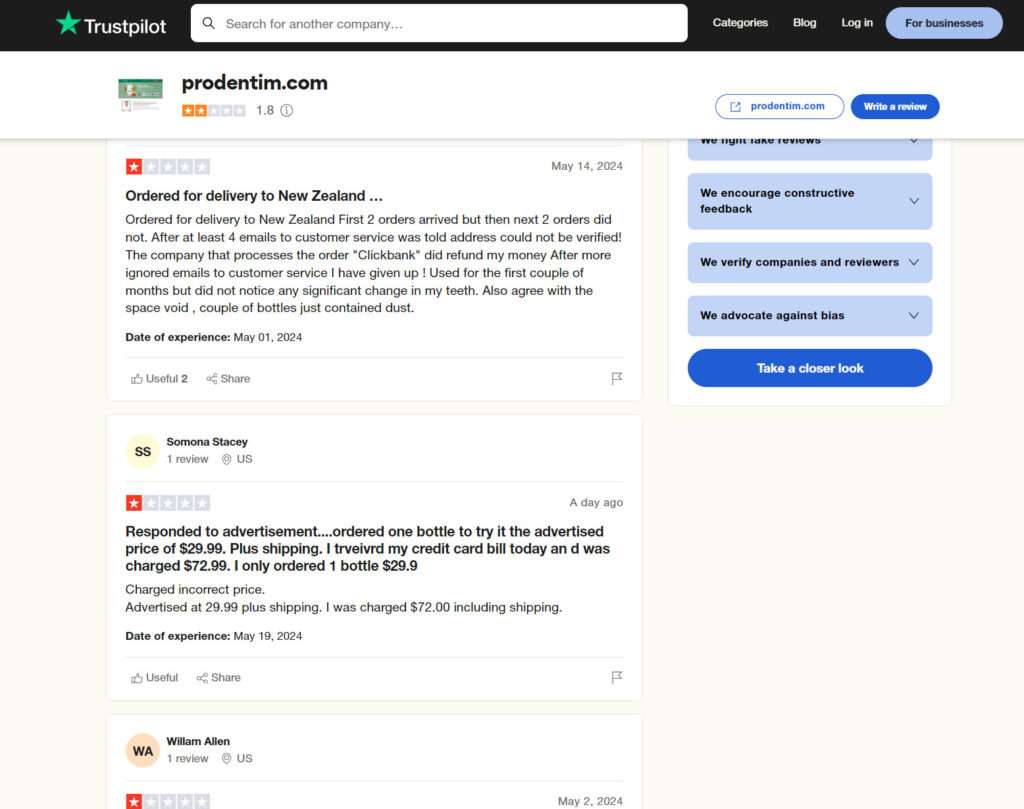Expand "We encourage constructive feedback" section

913,201
